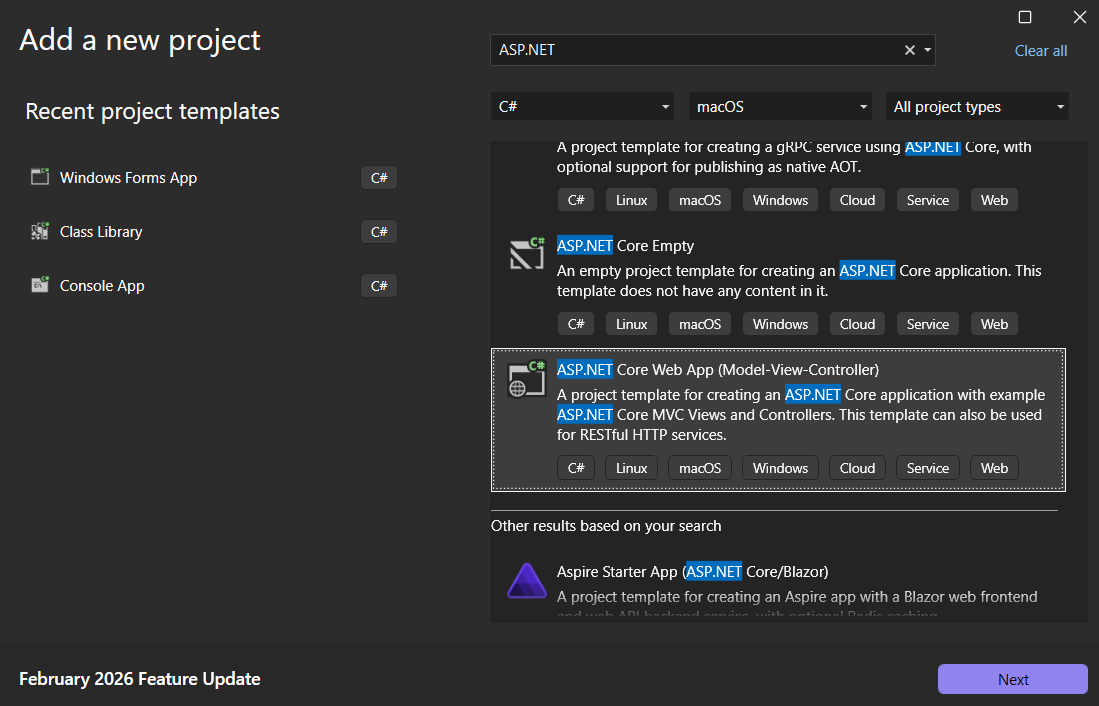Click inside the ASP.NET search field
The width and height of the screenshot is (1099, 706).
tap(700, 49)
